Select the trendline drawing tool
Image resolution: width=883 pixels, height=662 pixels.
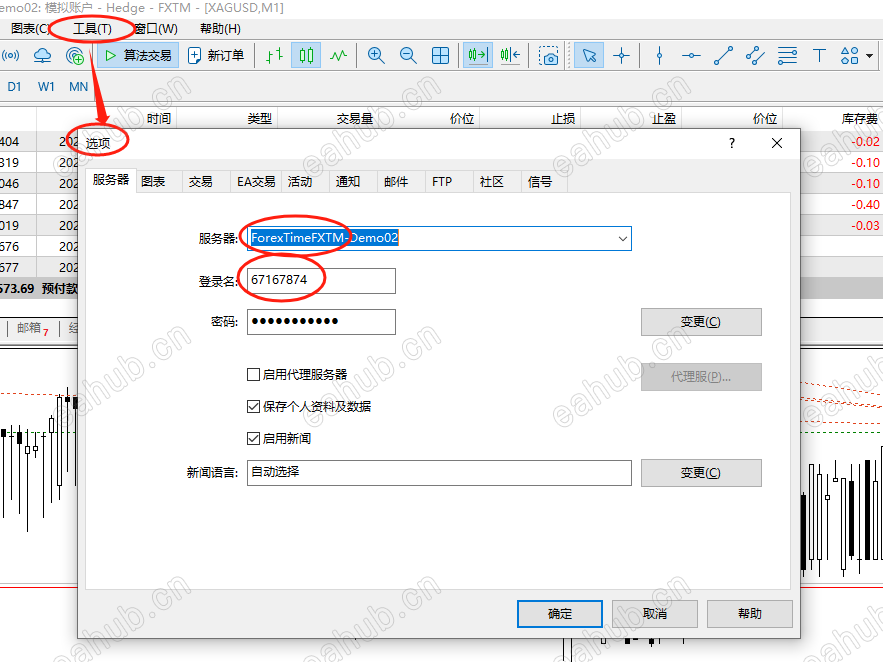[723, 55]
